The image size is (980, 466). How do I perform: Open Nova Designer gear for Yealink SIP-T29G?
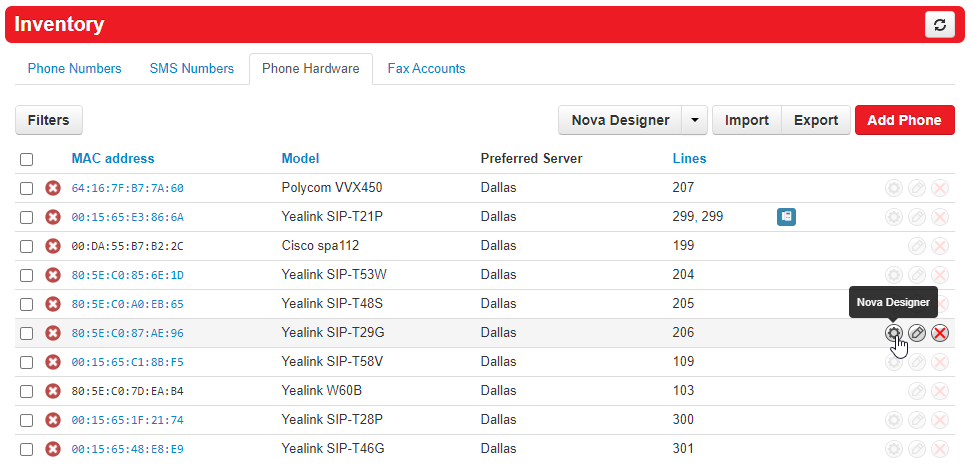[893, 333]
